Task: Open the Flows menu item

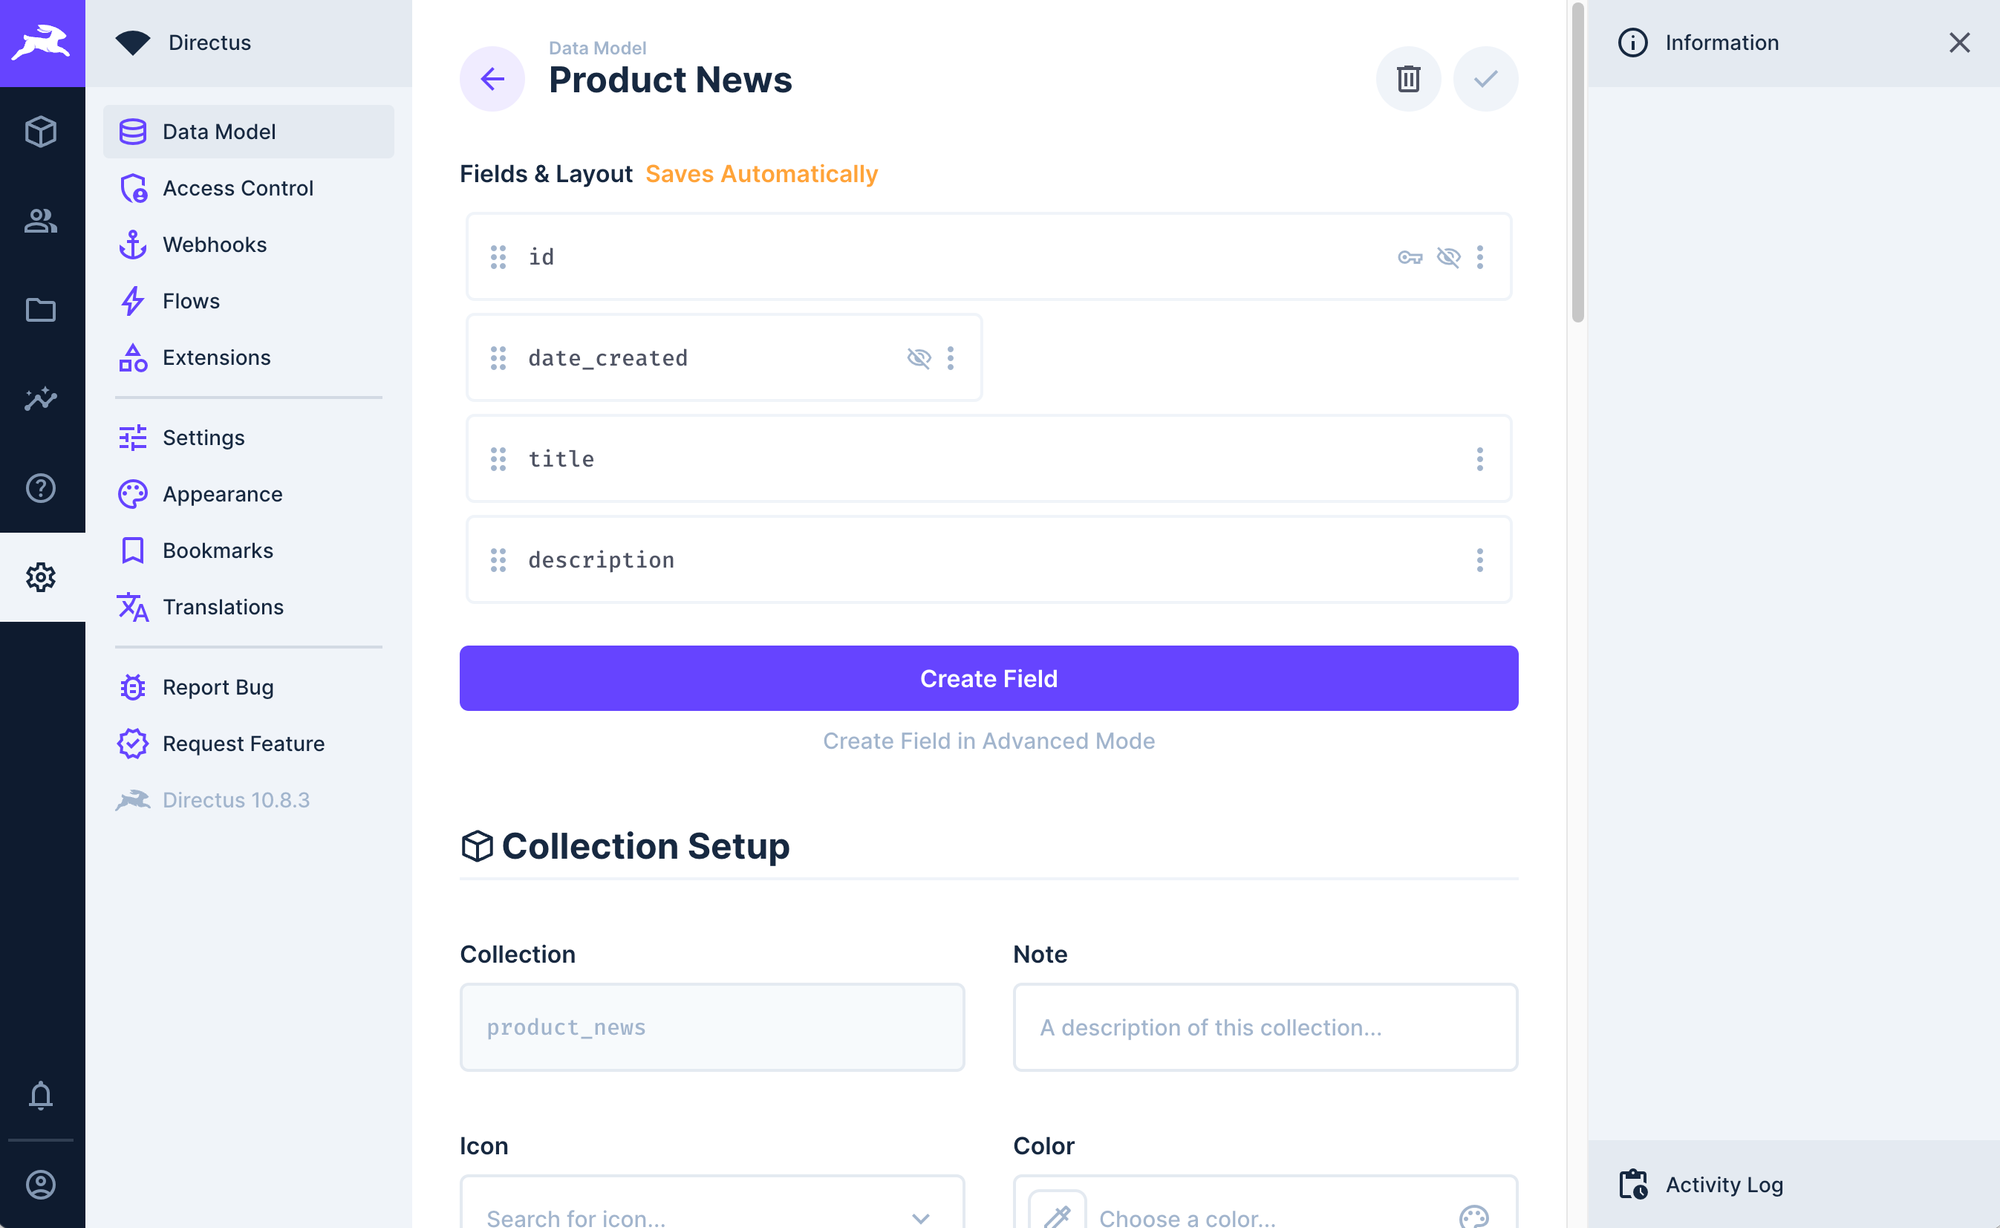Action: [x=191, y=301]
